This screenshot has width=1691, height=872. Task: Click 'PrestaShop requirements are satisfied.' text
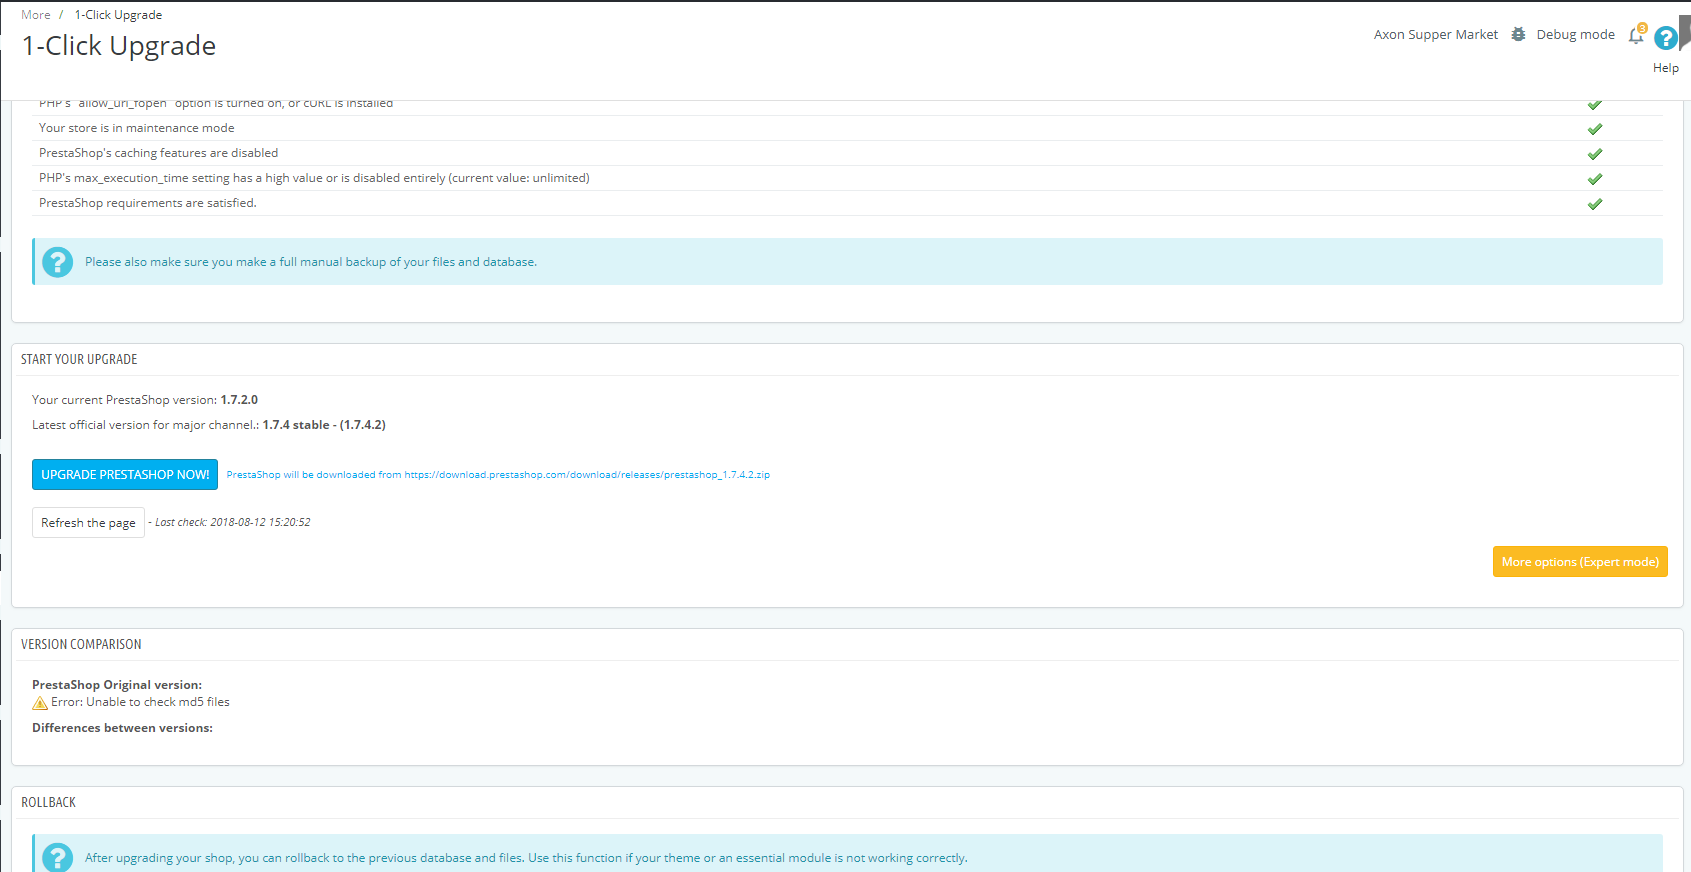148,203
